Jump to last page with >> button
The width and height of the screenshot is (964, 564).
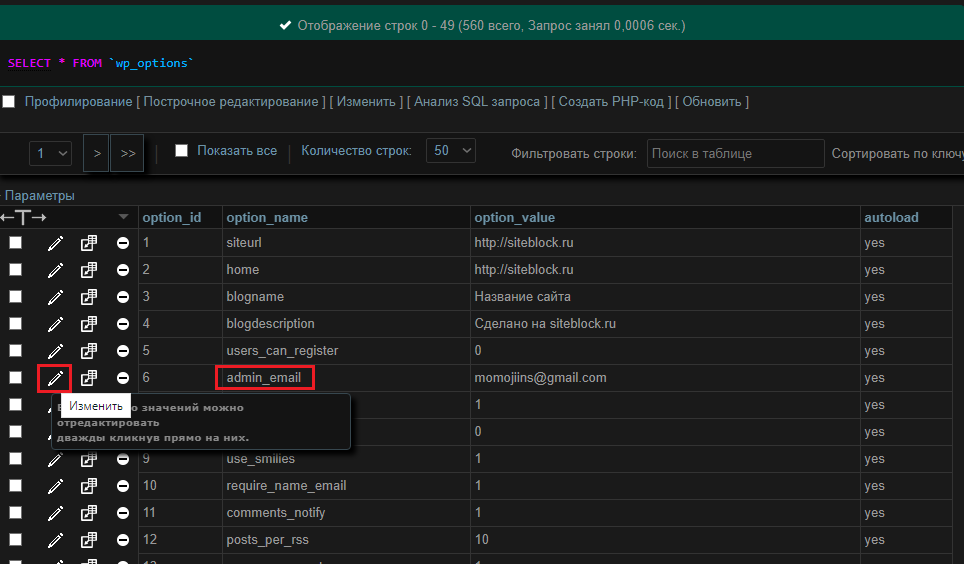click(x=127, y=154)
